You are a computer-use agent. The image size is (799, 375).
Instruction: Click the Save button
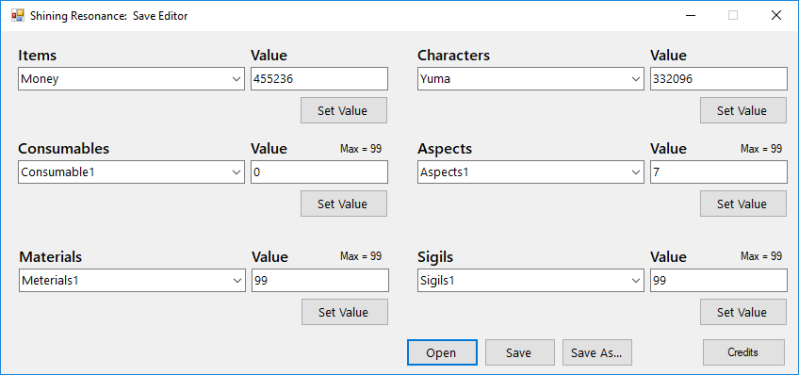(519, 353)
